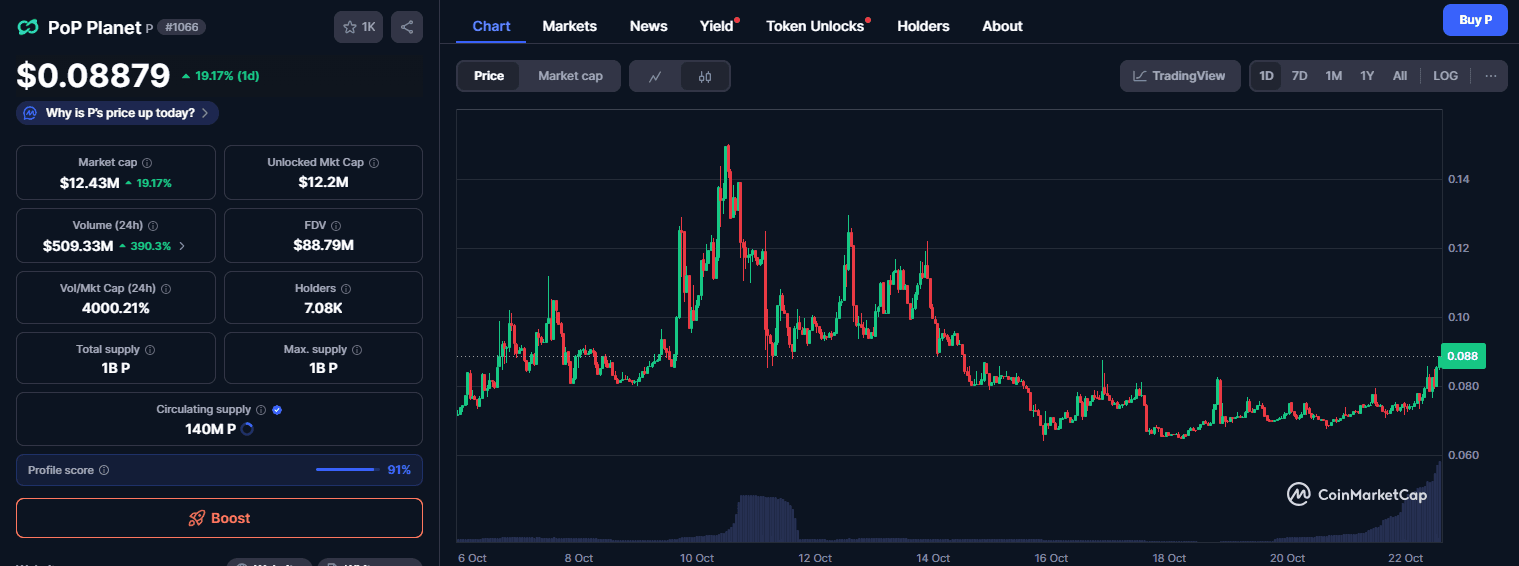This screenshot has width=1519, height=566.
Task: Click the Buy P button
Action: tap(1475, 20)
